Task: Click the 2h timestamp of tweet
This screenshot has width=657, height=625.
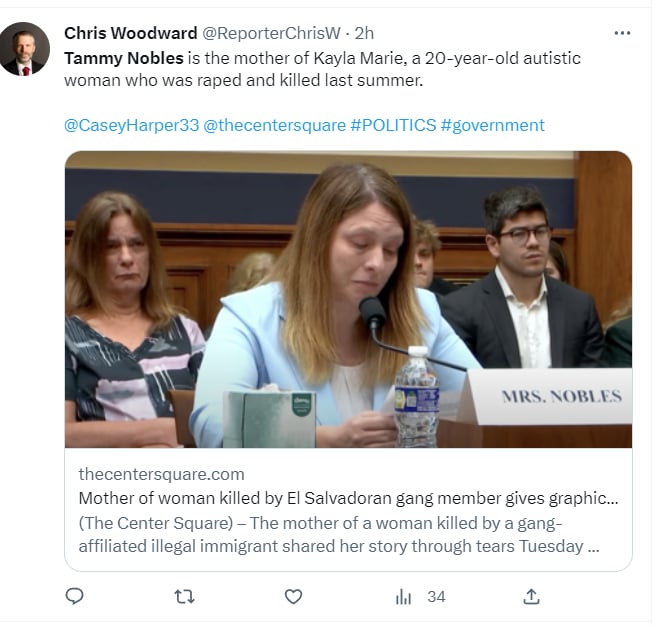Action: tap(364, 33)
